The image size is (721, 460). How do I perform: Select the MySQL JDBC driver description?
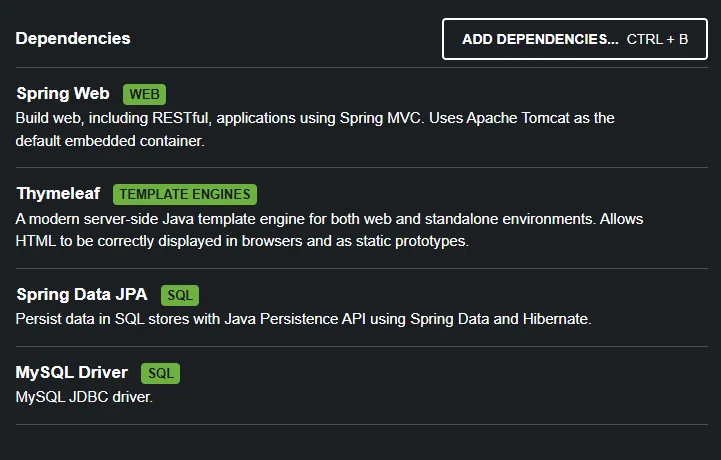[84, 397]
